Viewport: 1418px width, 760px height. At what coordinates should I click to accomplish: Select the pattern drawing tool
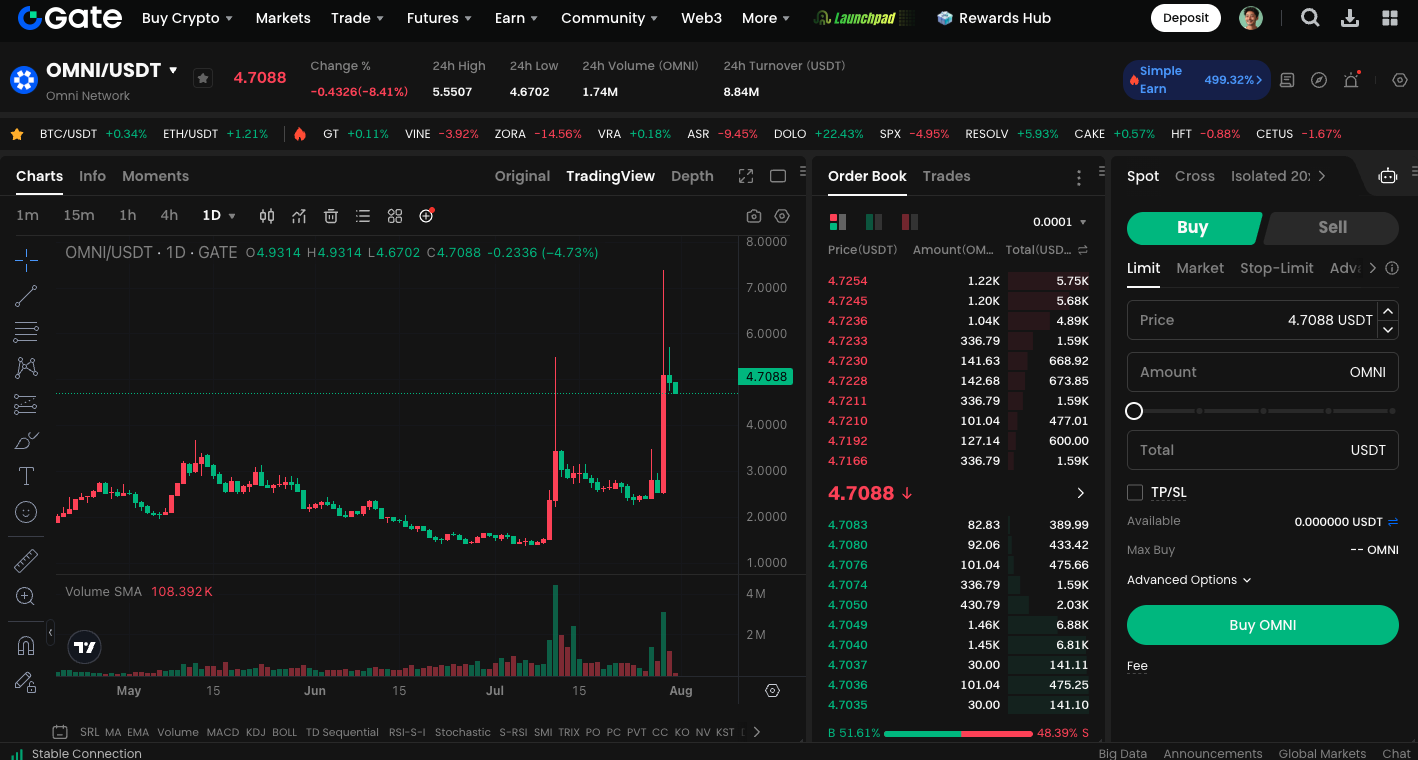(x=26, y=368)
